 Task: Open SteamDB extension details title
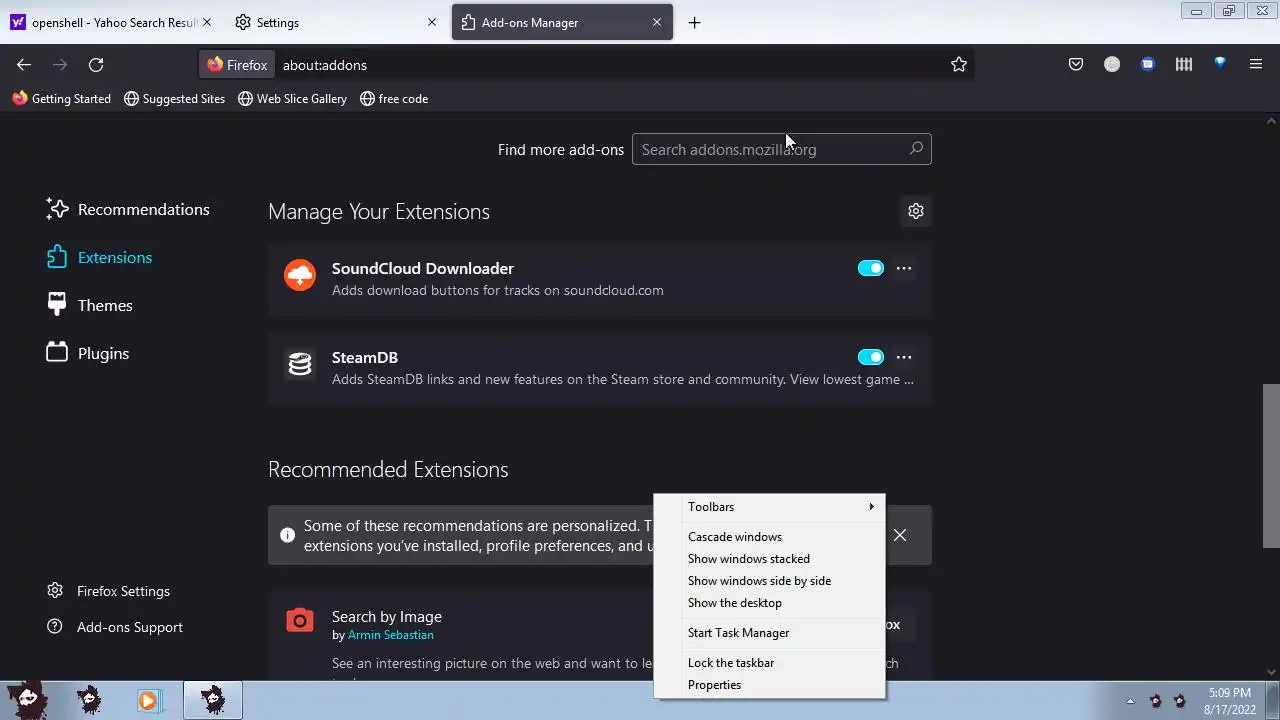point(365,357)
